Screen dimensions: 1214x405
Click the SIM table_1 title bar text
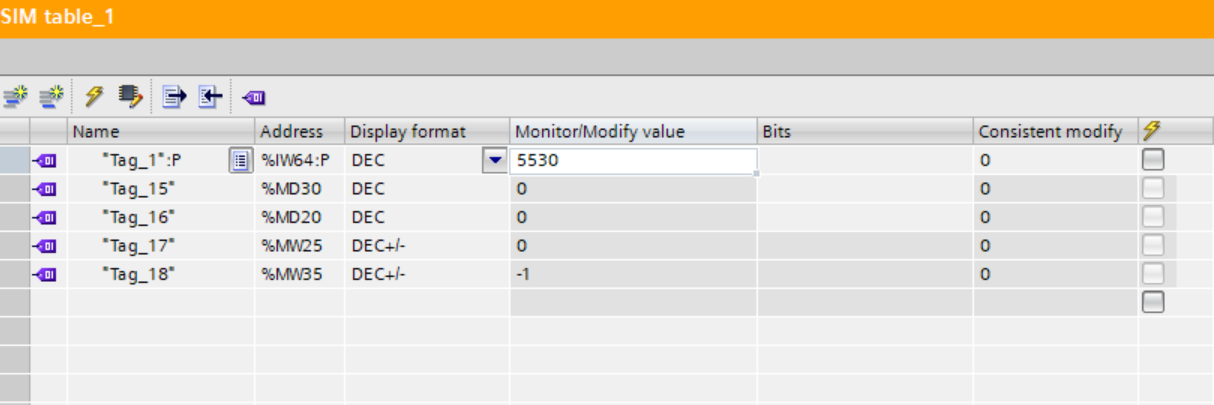tap(57, 18)
